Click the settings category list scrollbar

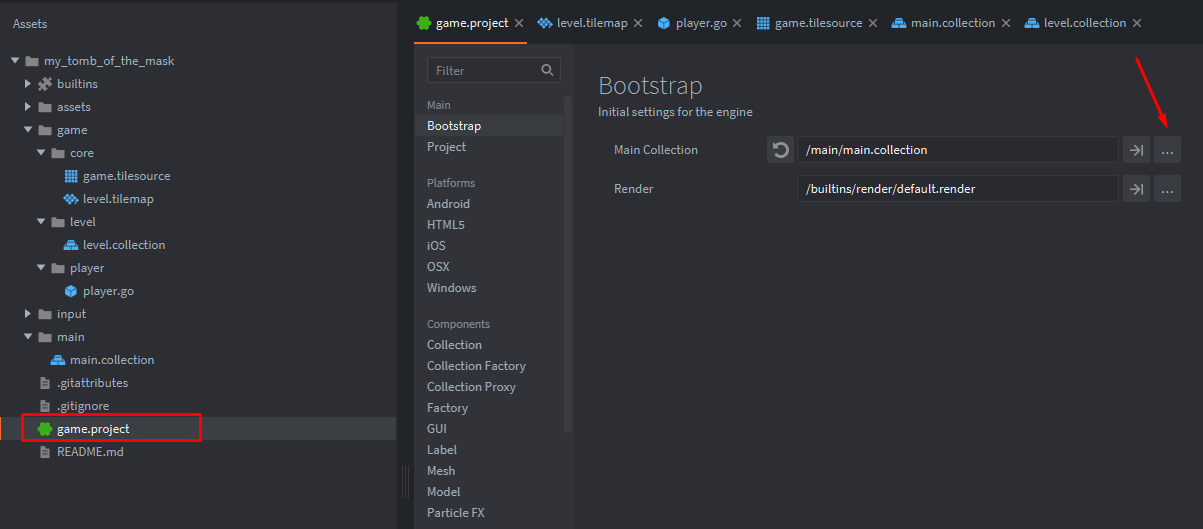568,260
